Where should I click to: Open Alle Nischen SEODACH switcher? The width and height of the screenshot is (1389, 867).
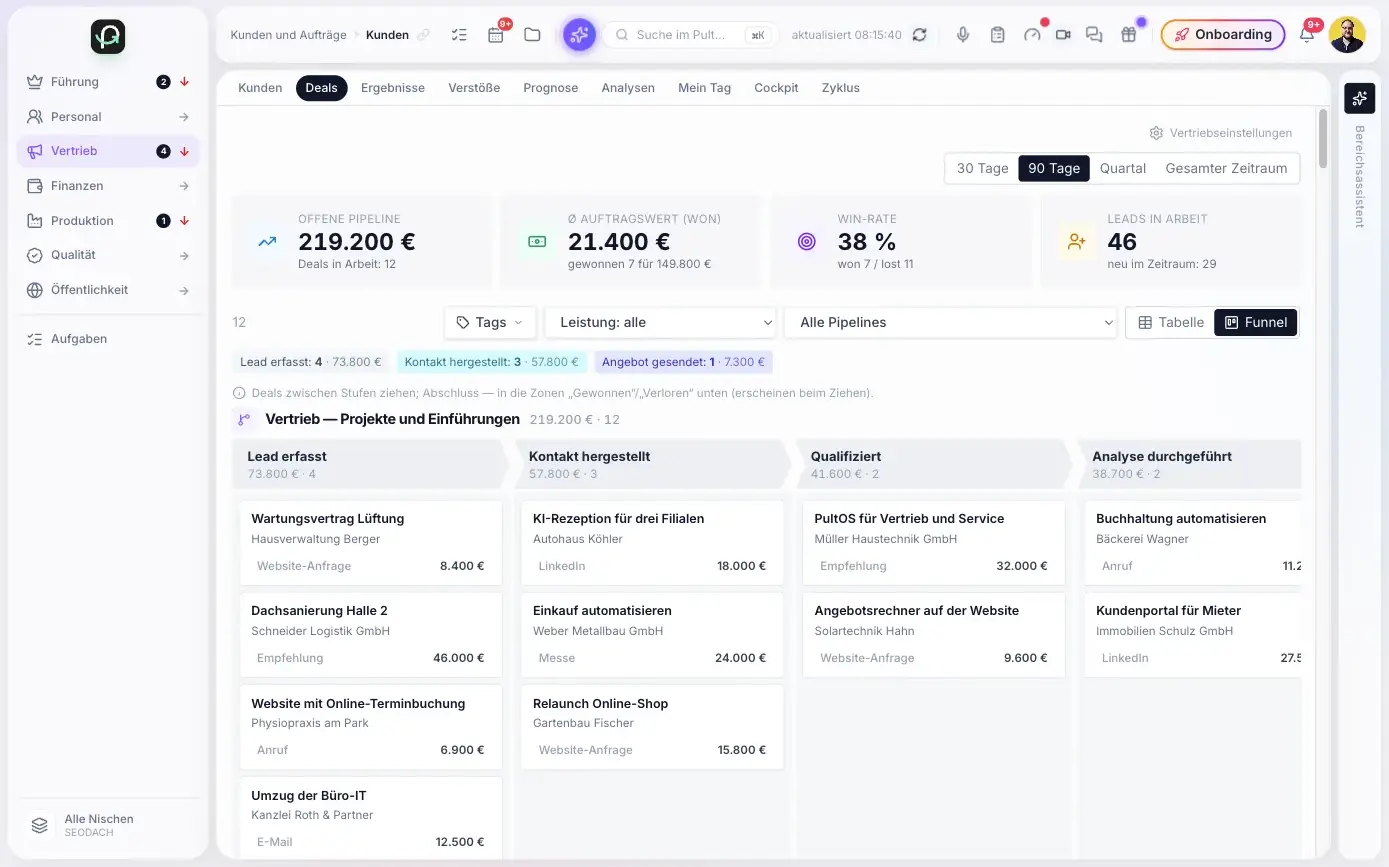click(x=108, y=825)
